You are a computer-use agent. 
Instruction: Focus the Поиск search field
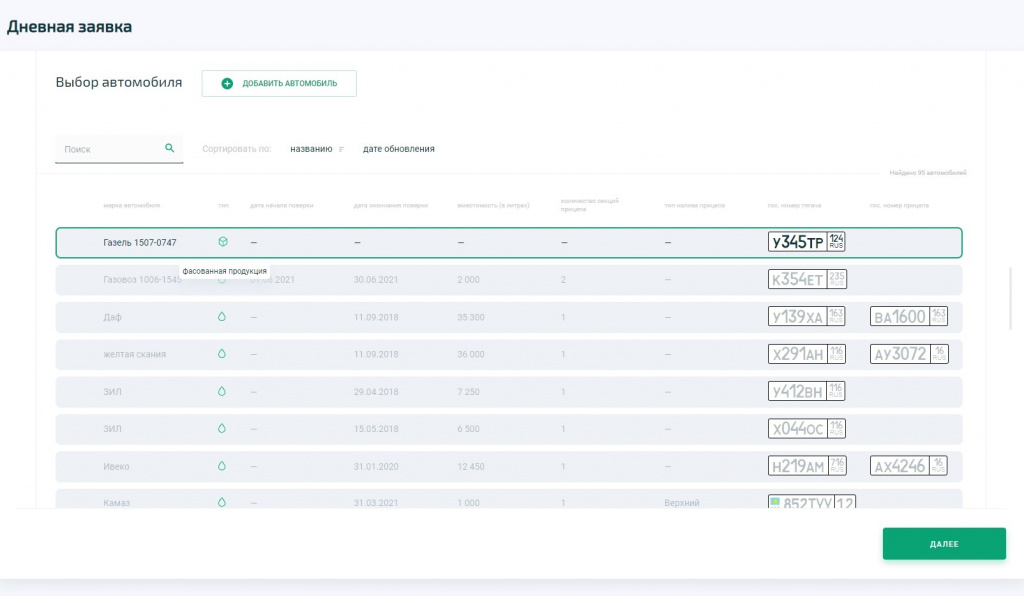point(111,149)
